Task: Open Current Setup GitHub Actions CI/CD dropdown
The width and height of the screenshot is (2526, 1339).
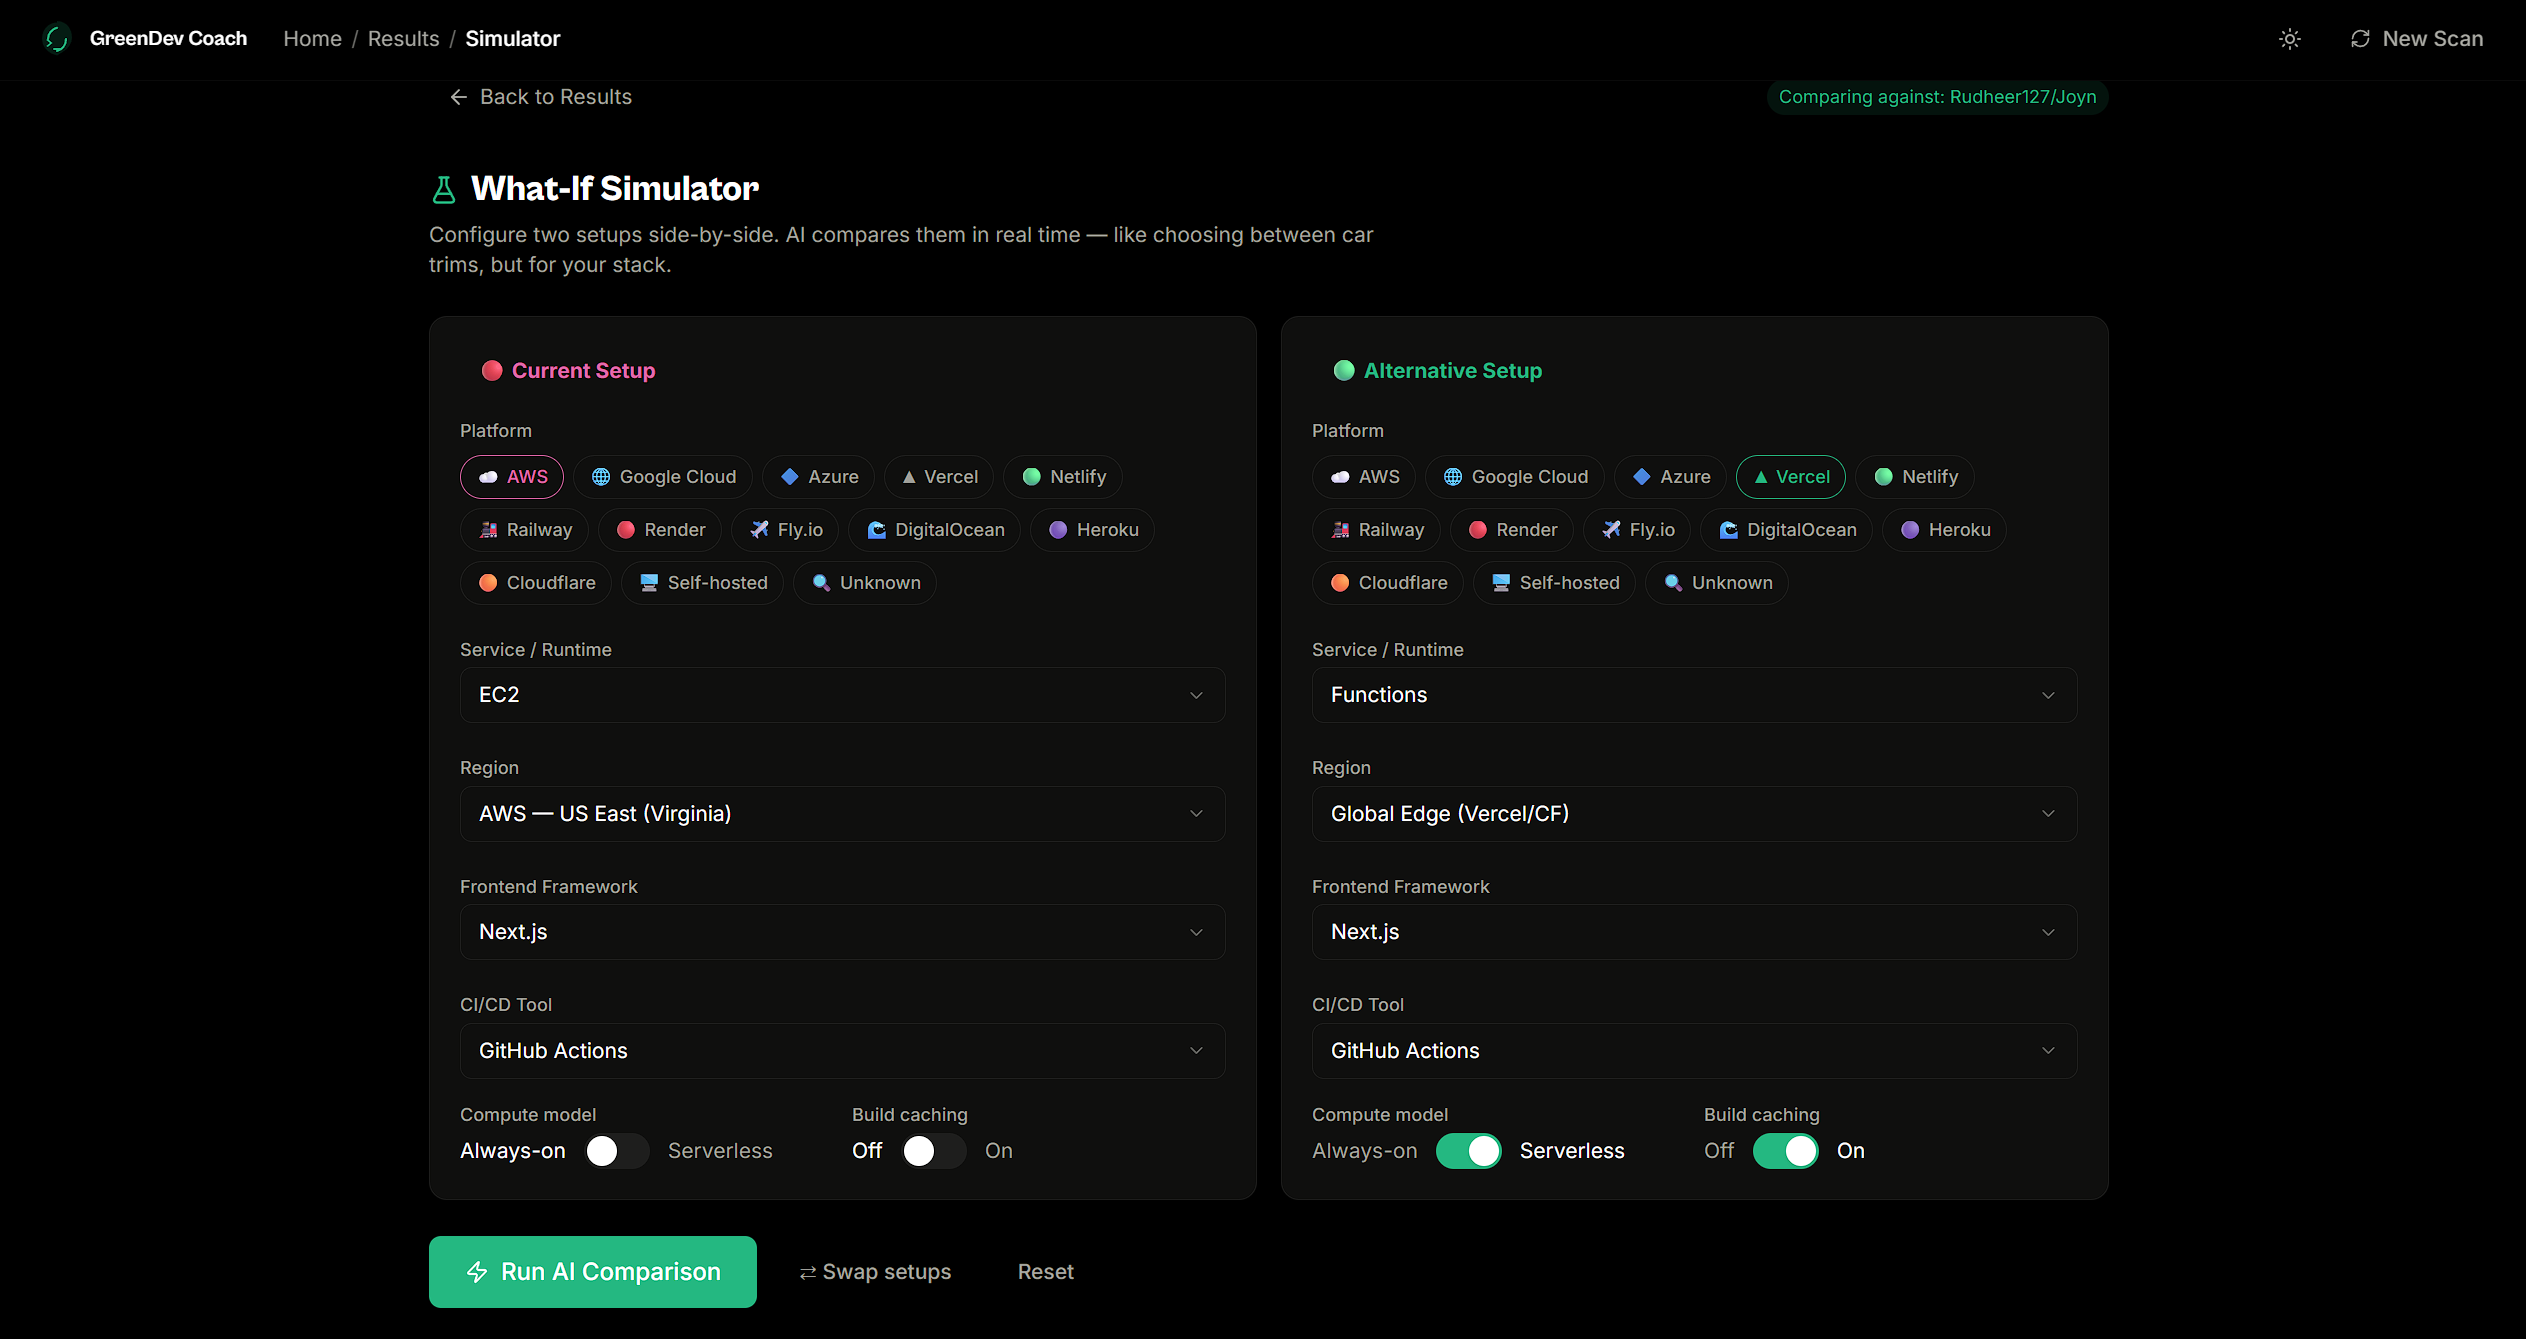Action: (x=842, y=1051)
